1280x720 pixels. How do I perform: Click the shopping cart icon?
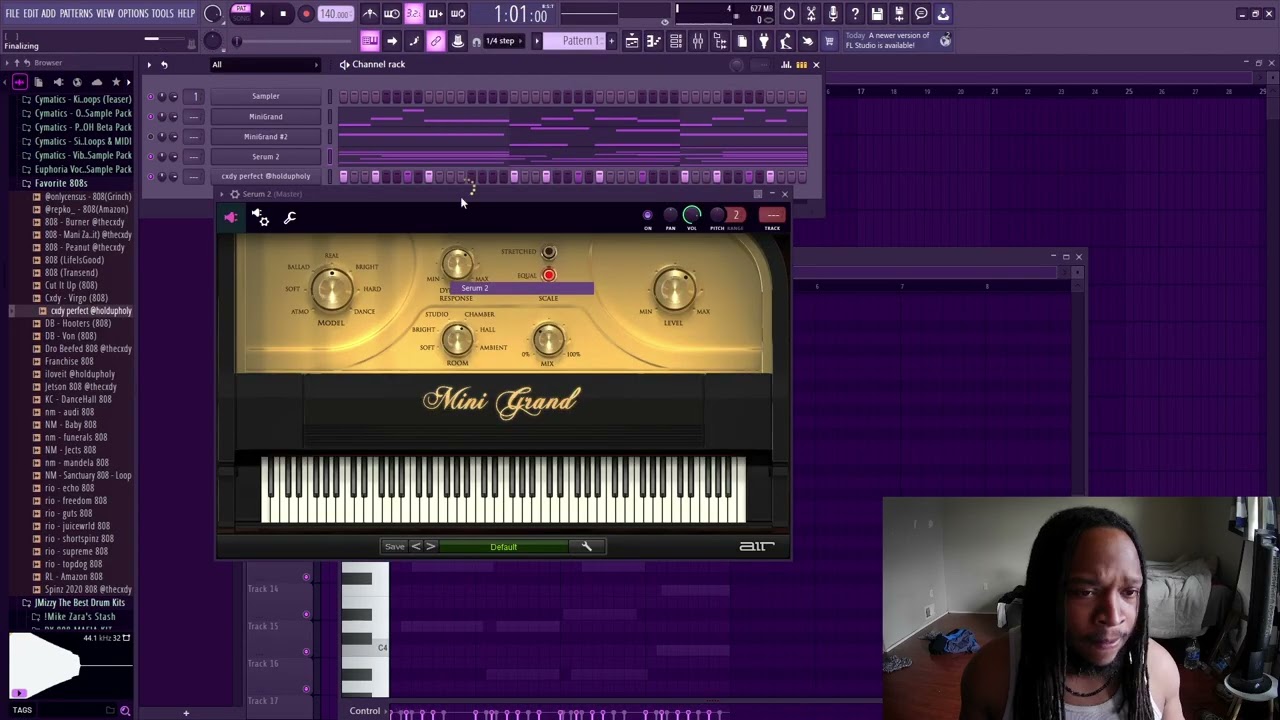click(x=829, y=41)
